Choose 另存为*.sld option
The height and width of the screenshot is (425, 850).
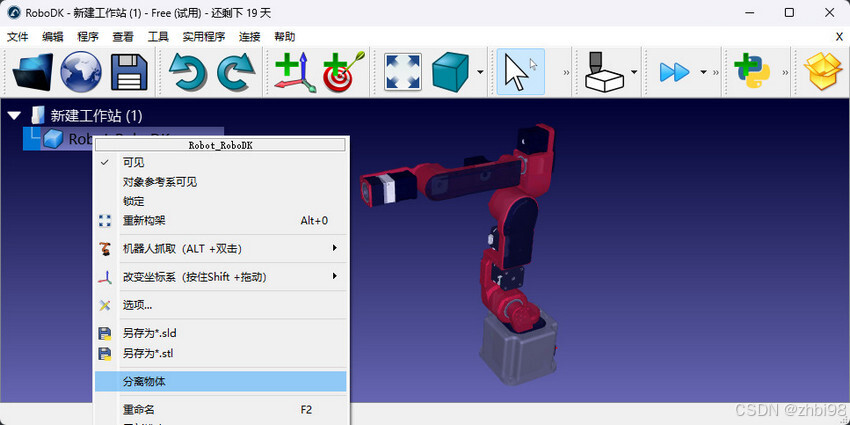221,333
